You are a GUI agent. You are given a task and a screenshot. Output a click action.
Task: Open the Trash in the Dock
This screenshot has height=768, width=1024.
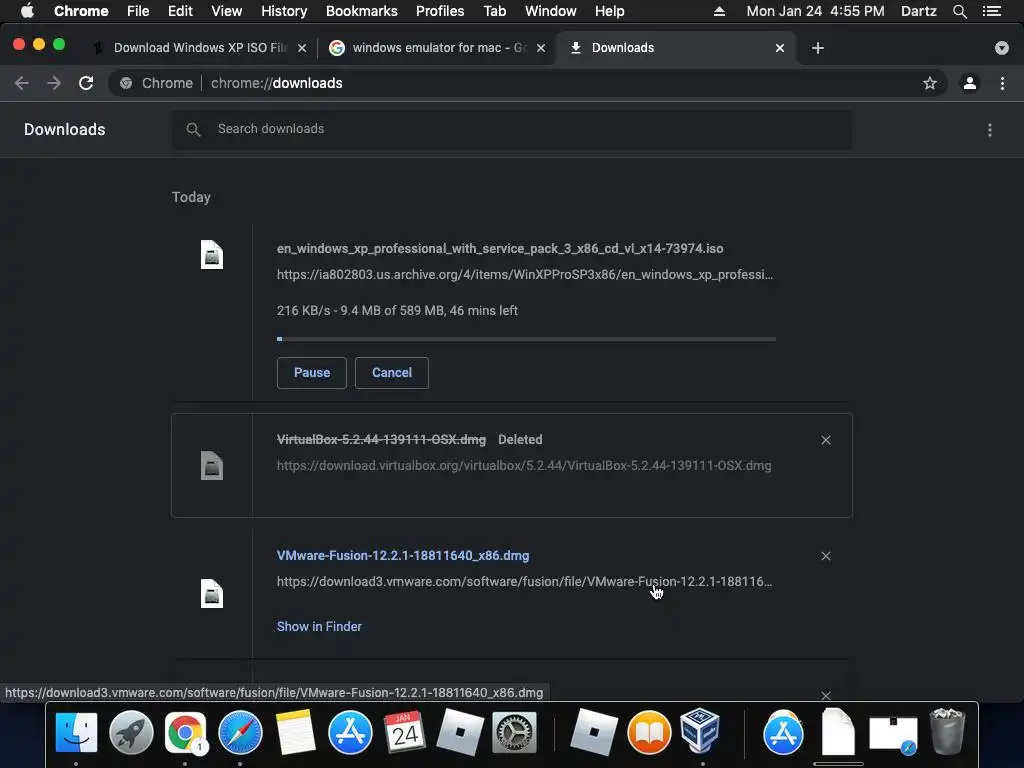947,731
